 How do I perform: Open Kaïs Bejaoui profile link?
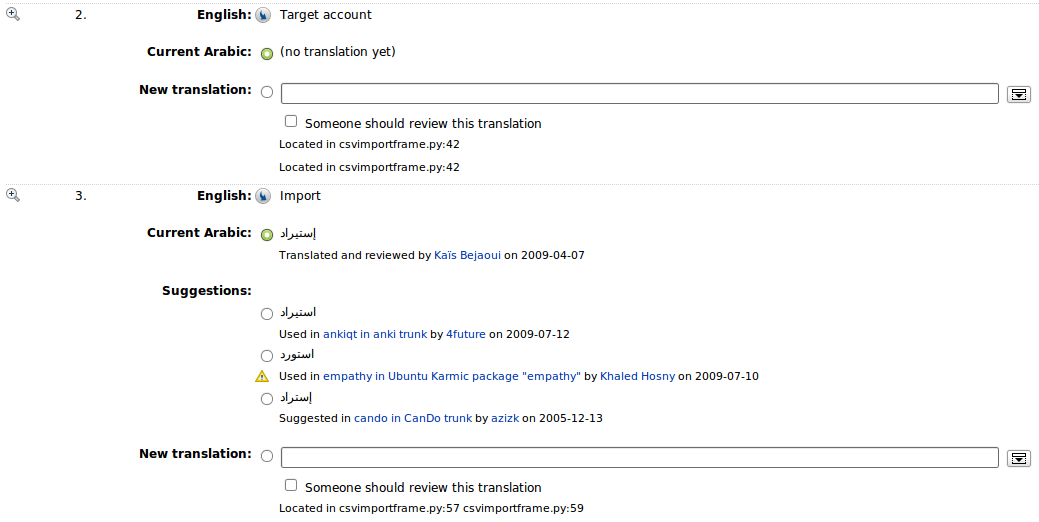click(467, 255)
